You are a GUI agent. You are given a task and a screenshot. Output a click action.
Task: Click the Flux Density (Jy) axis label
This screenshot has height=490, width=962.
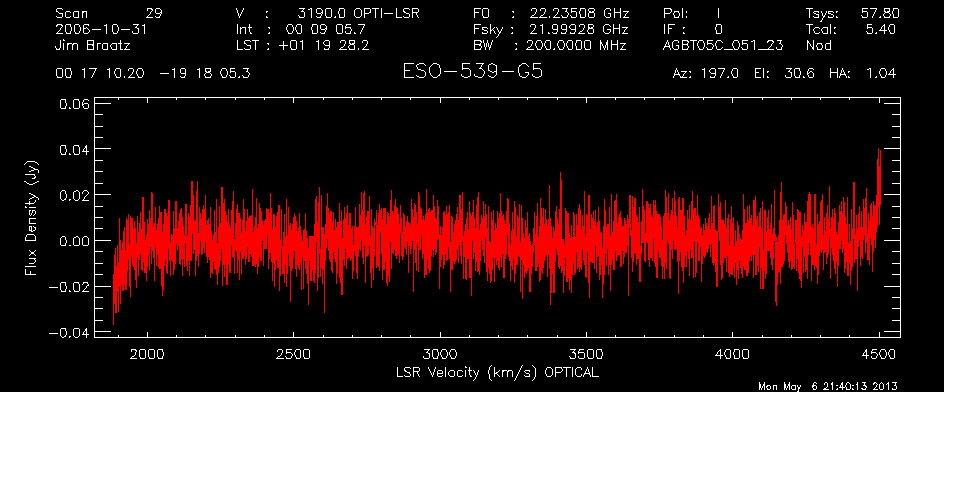[x=31, y=217]
